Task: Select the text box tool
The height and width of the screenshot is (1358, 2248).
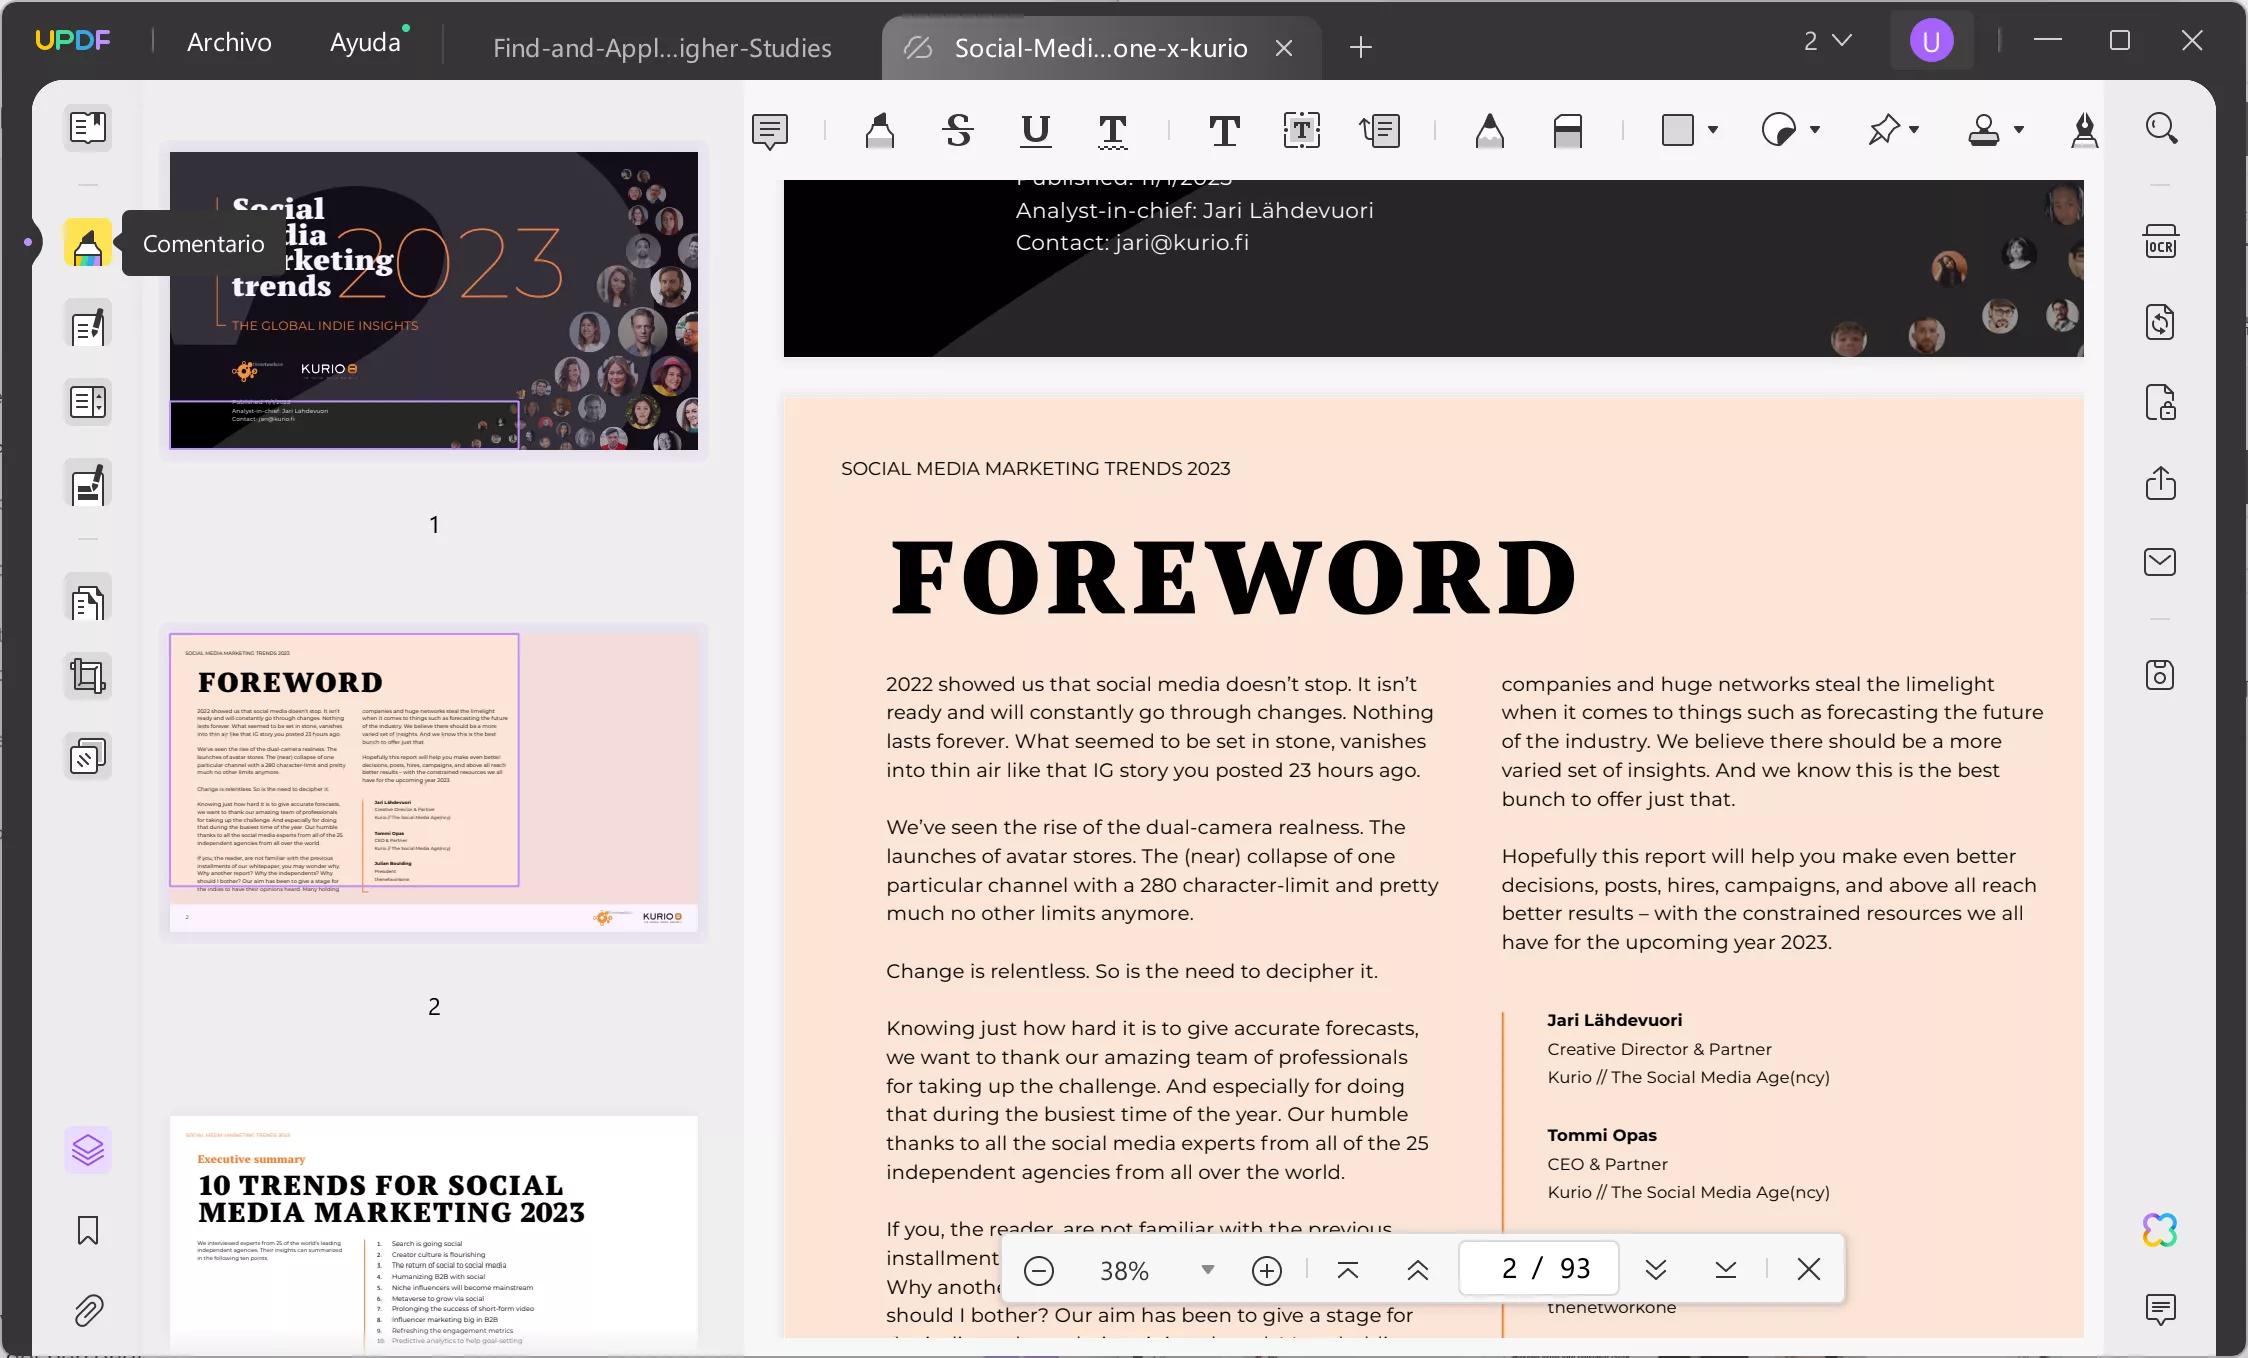Action: pos(1302,130)
